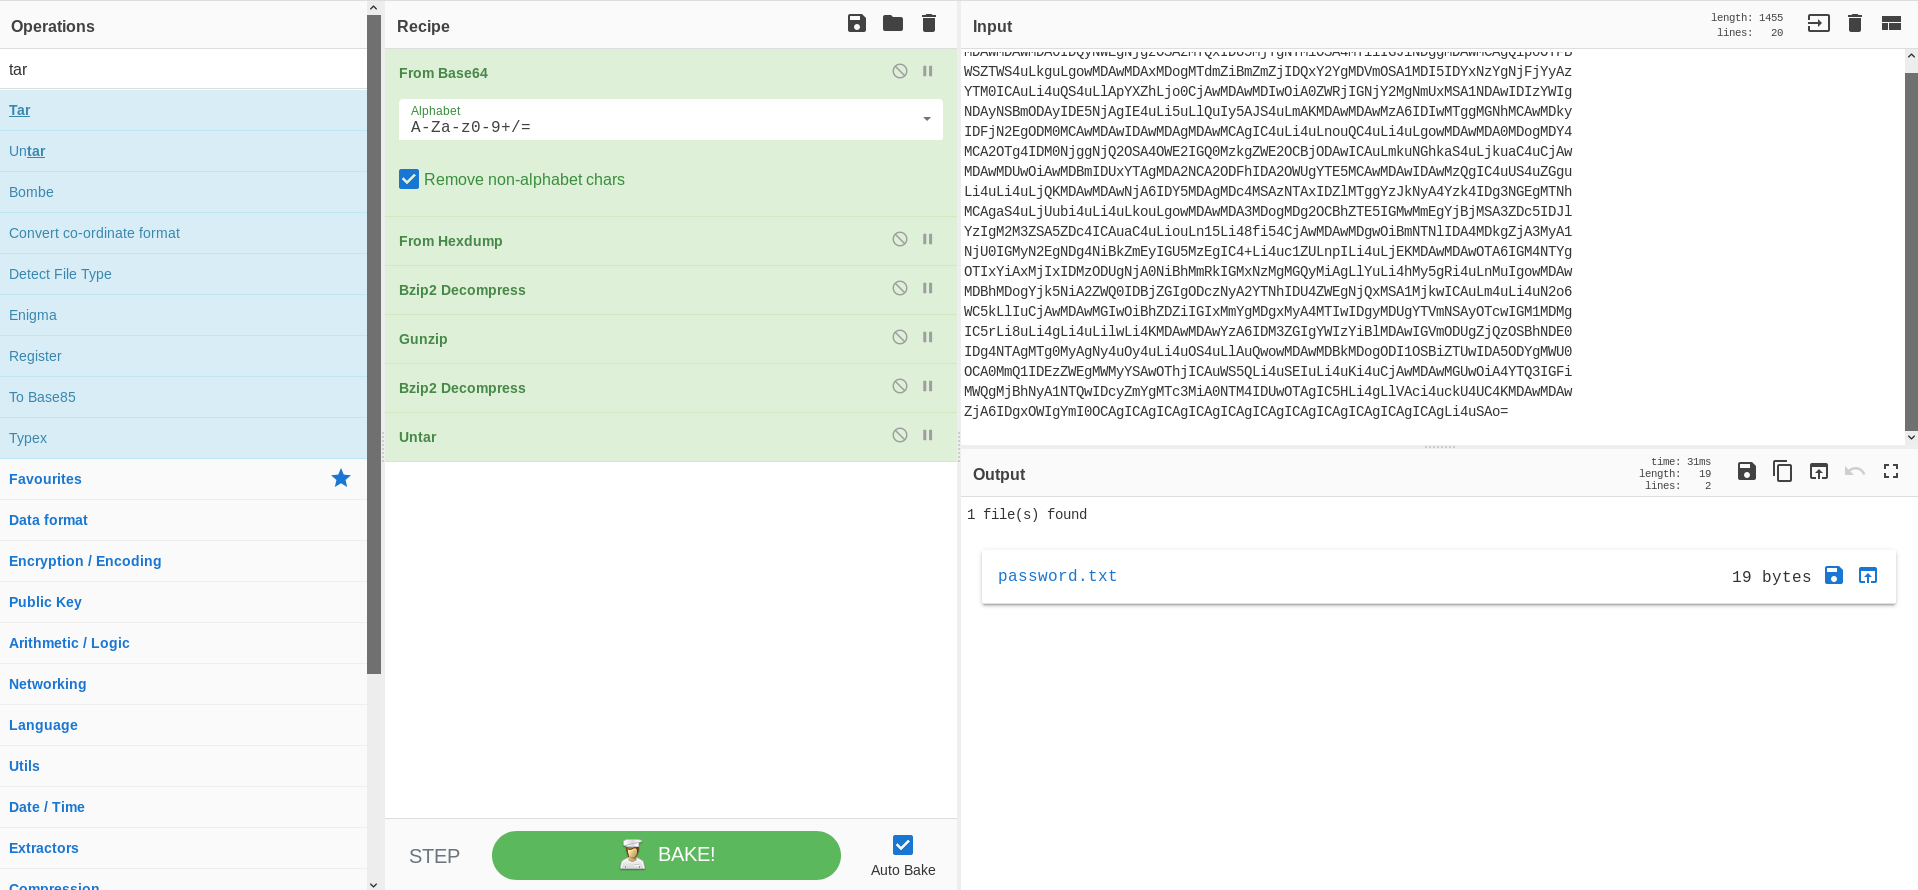Click the operations search field
Screen dimensions: 1918x890
pos(183,70)
